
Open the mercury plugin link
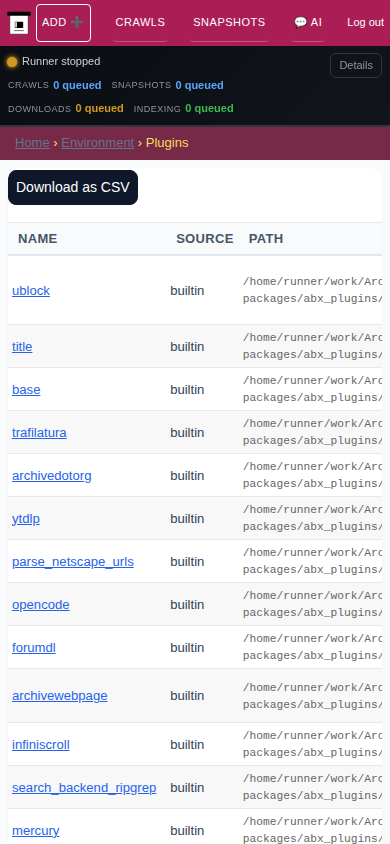click(x=36, y=831)
